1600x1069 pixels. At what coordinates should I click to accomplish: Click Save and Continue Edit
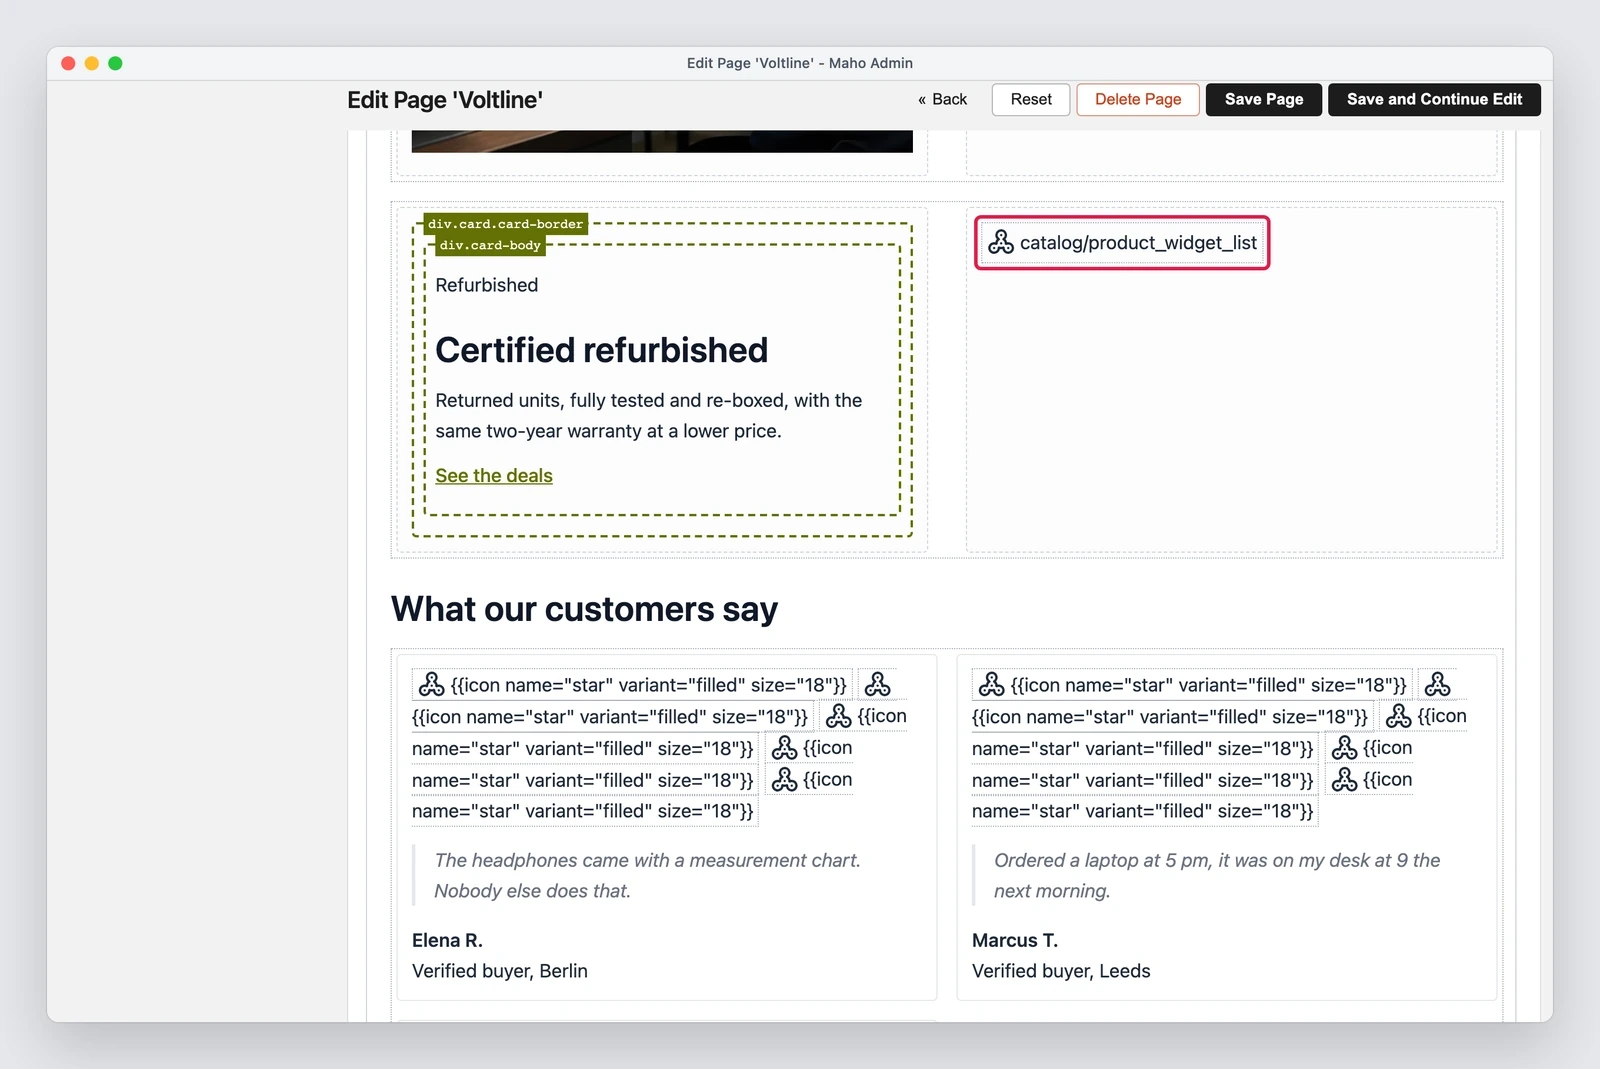pos(1434,99)
